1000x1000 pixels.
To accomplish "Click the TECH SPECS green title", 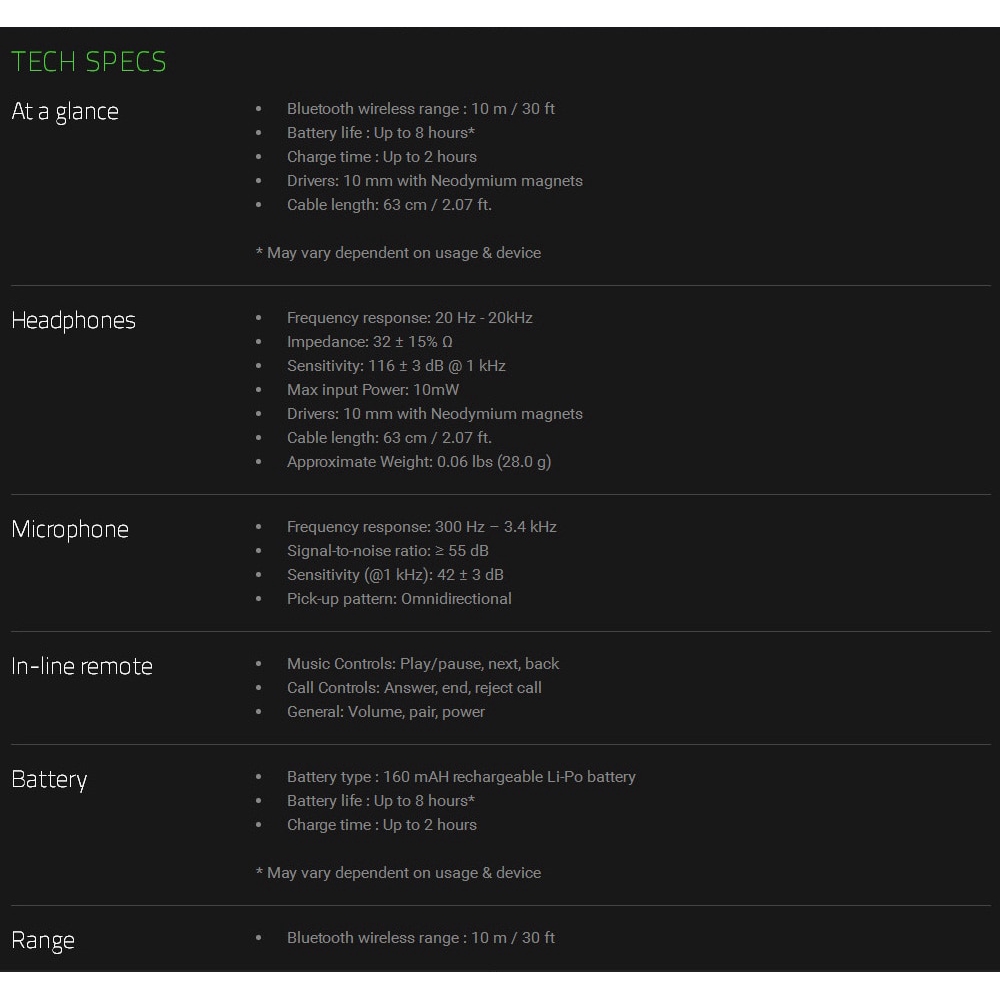I will [x=89, y=62].
